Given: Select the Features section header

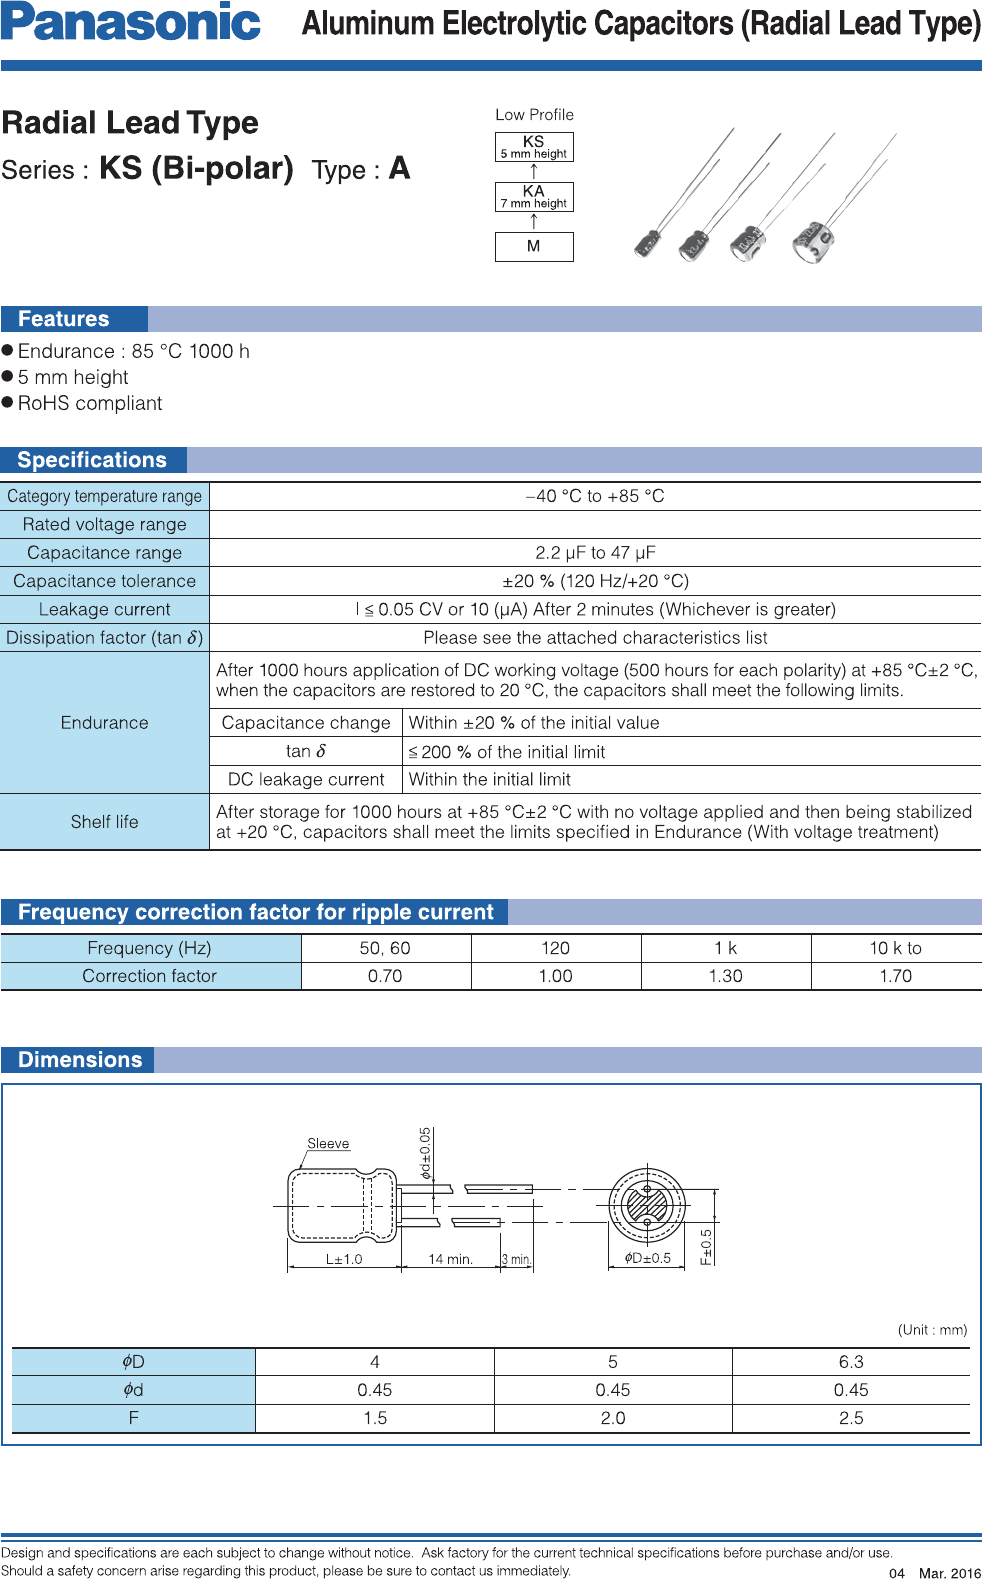Looking at the screenshot, I should 64,319.
